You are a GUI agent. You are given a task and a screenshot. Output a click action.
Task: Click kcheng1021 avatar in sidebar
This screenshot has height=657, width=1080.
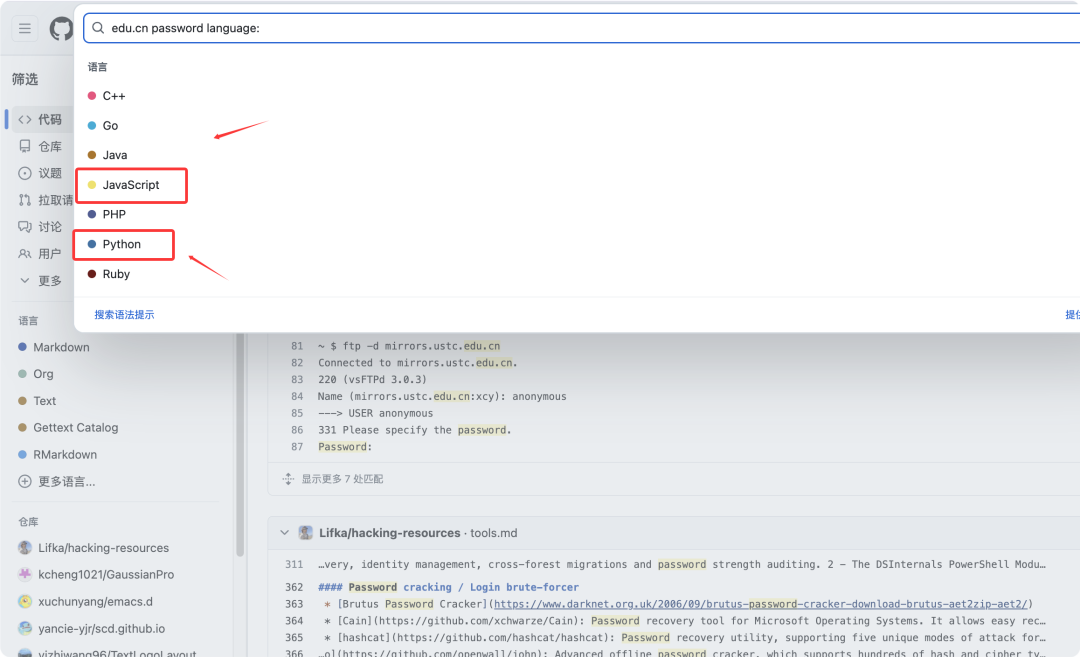25,574
